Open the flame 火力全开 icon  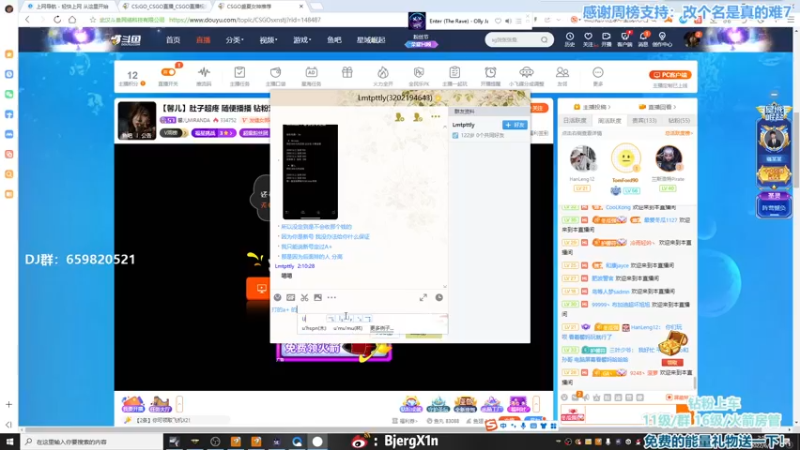click(x=383, y=72)
